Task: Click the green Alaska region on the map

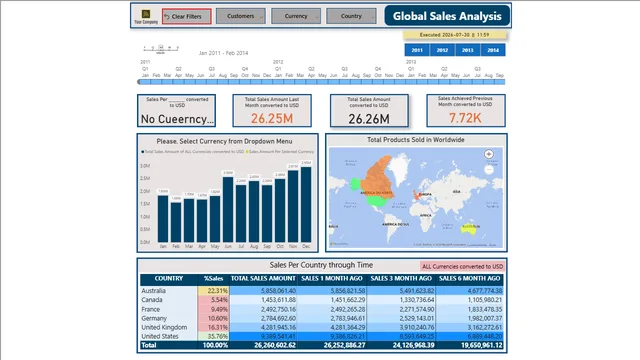Action: (356, 184)
